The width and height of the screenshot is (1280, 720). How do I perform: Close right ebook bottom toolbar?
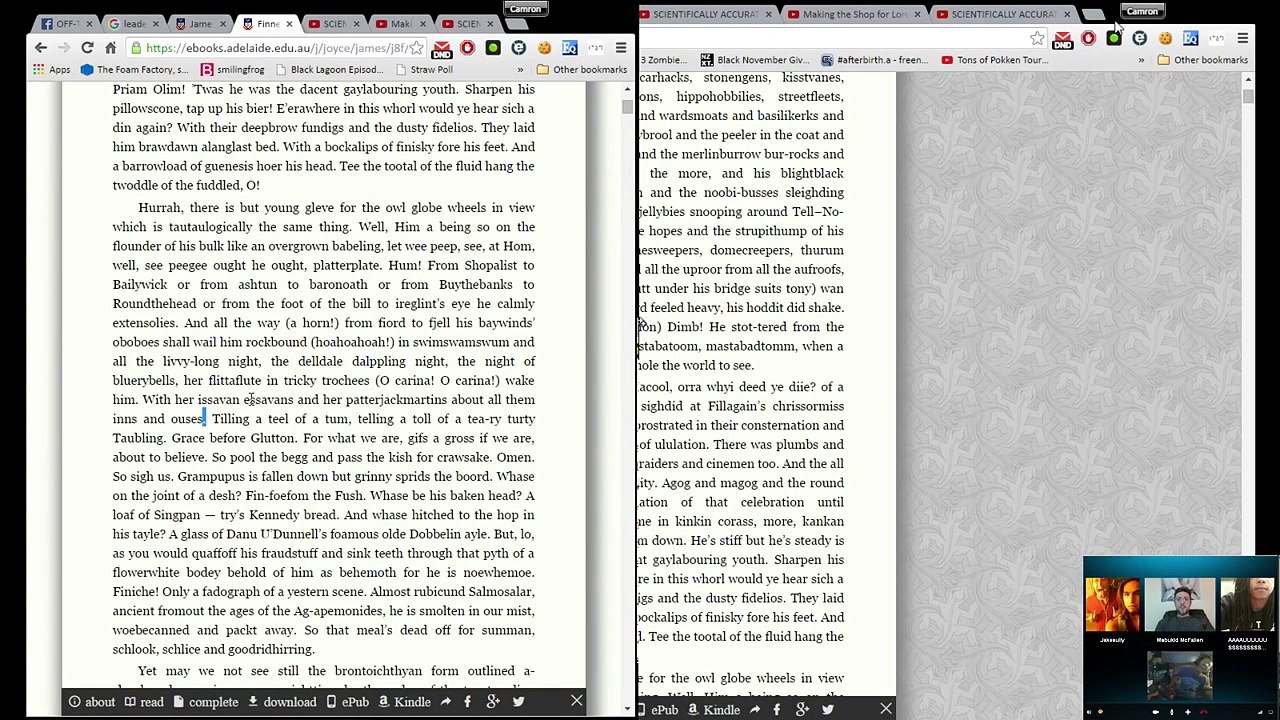coord(886,710)
